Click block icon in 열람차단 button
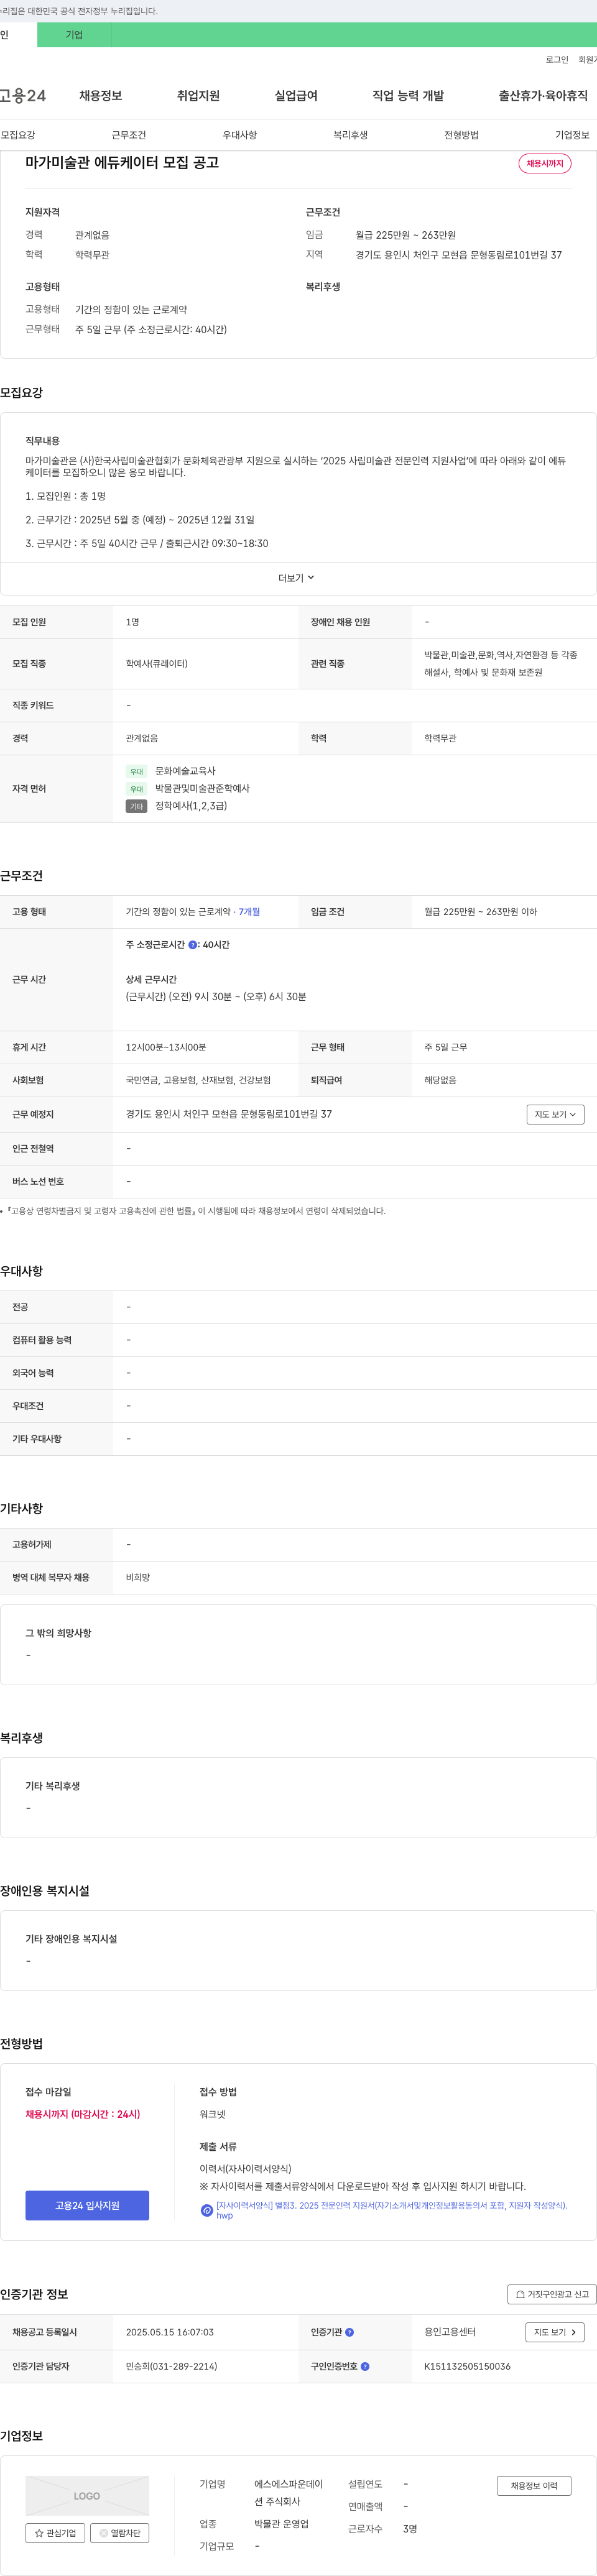 pyautogui.click(x=103, y=2532)
